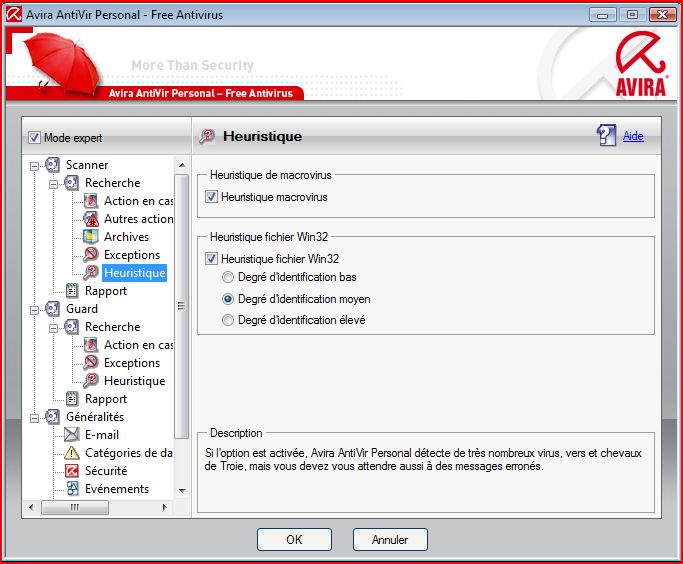The height and width of the screenshot is (564, 683).
Task: Click the Archives icon in tree
Action: coord(91,236)
